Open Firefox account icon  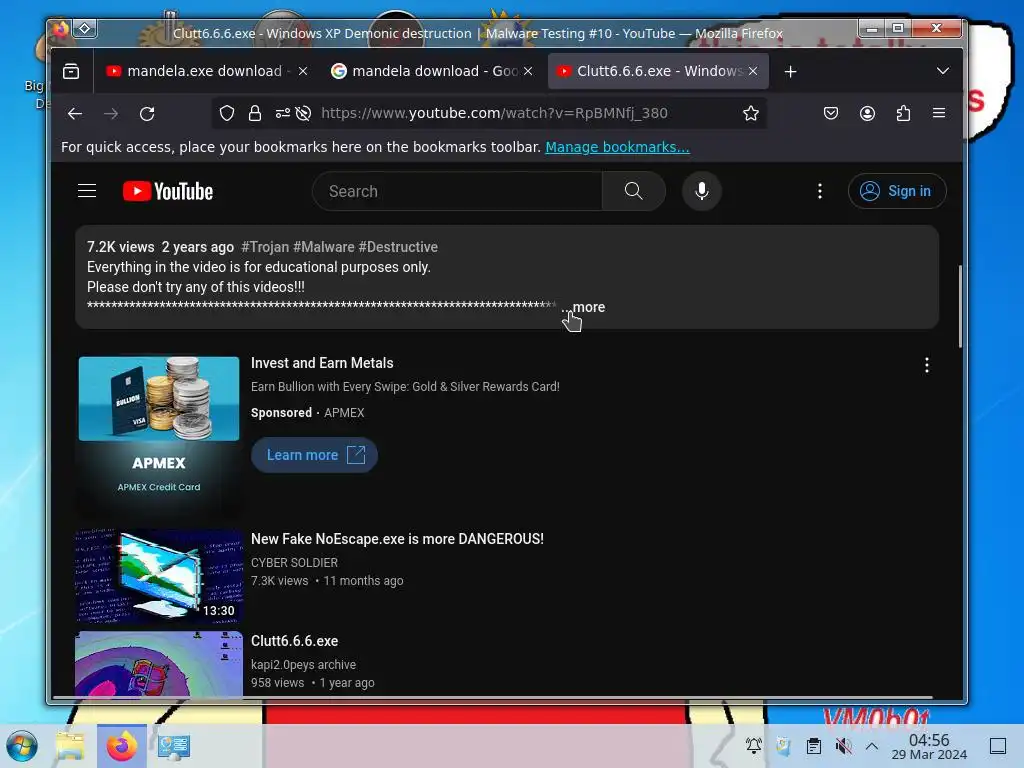[867, 114]
